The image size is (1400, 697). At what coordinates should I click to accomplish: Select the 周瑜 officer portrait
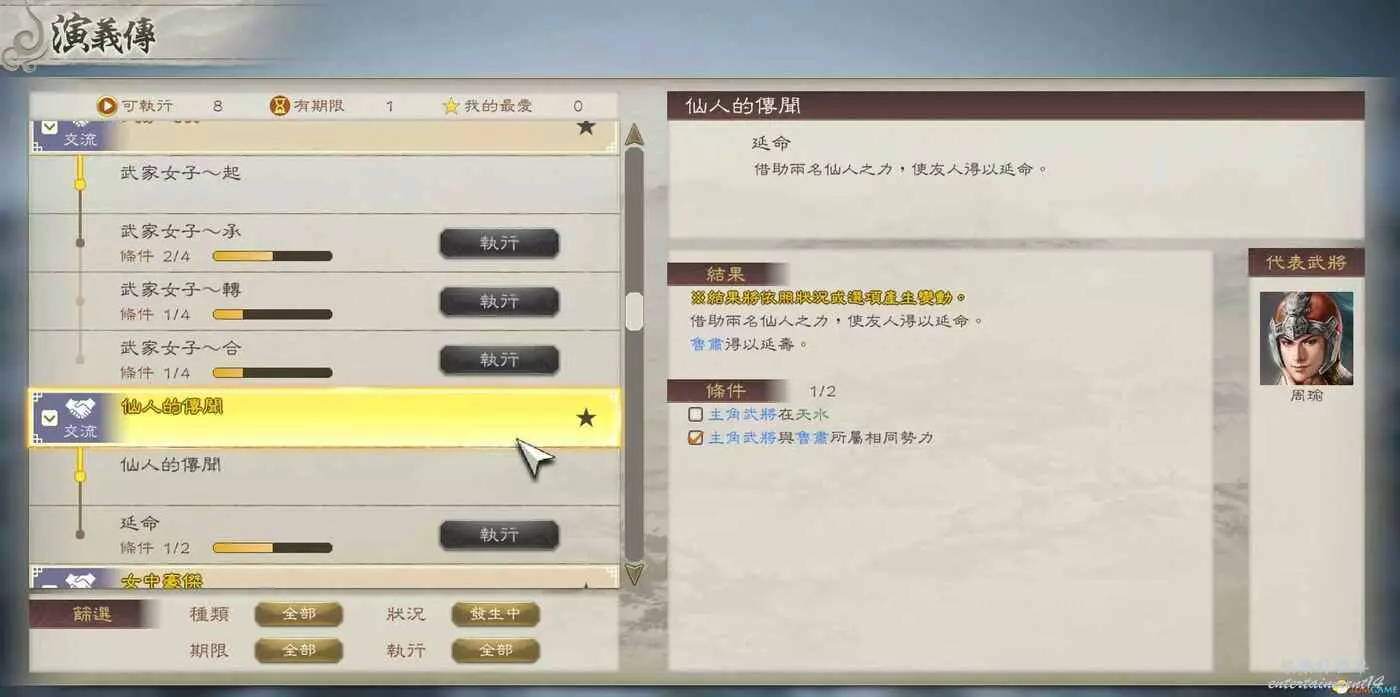point(1306,338)
